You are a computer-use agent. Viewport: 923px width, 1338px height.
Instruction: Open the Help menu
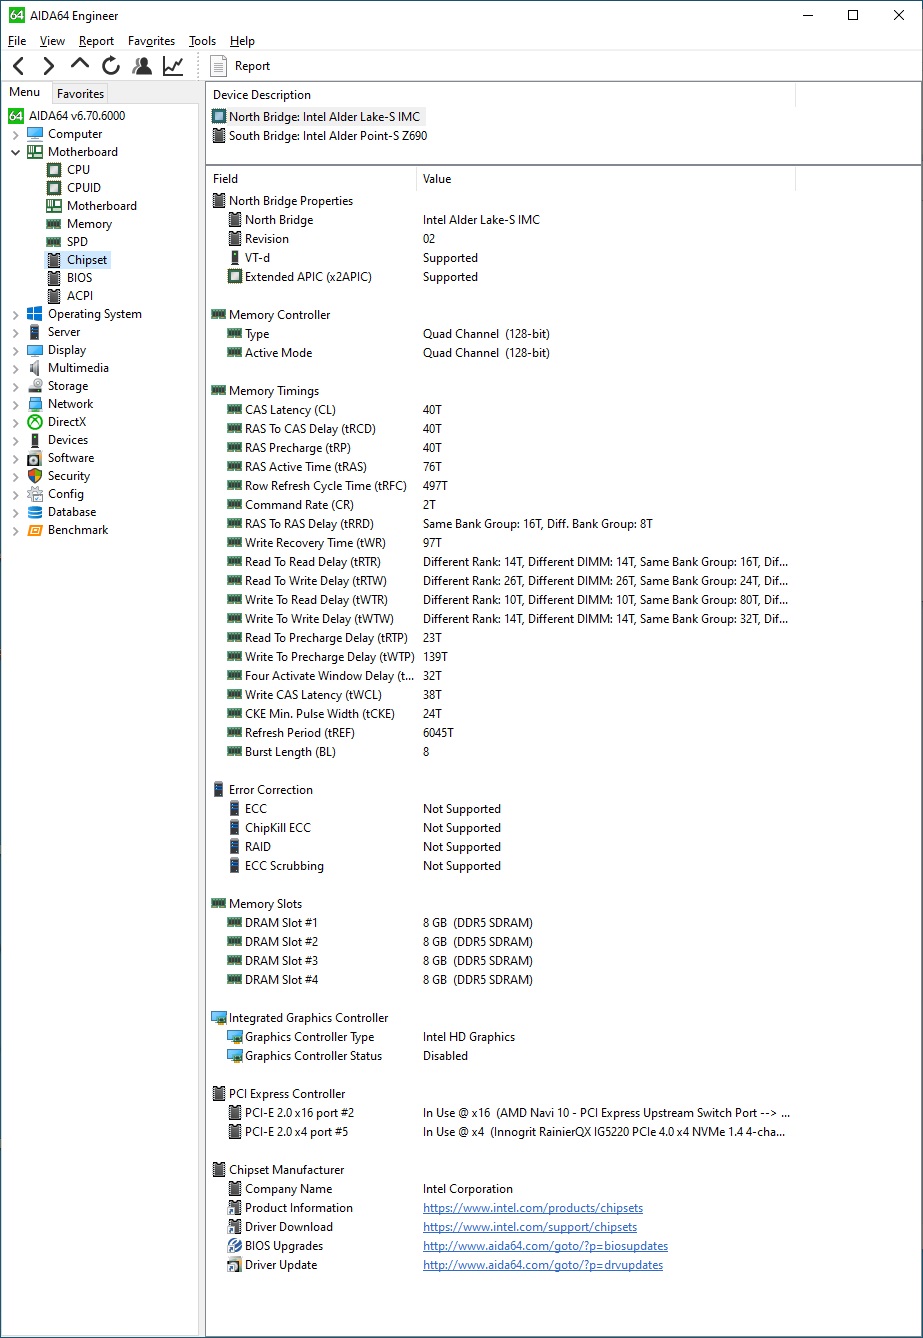tap(242, 41)
